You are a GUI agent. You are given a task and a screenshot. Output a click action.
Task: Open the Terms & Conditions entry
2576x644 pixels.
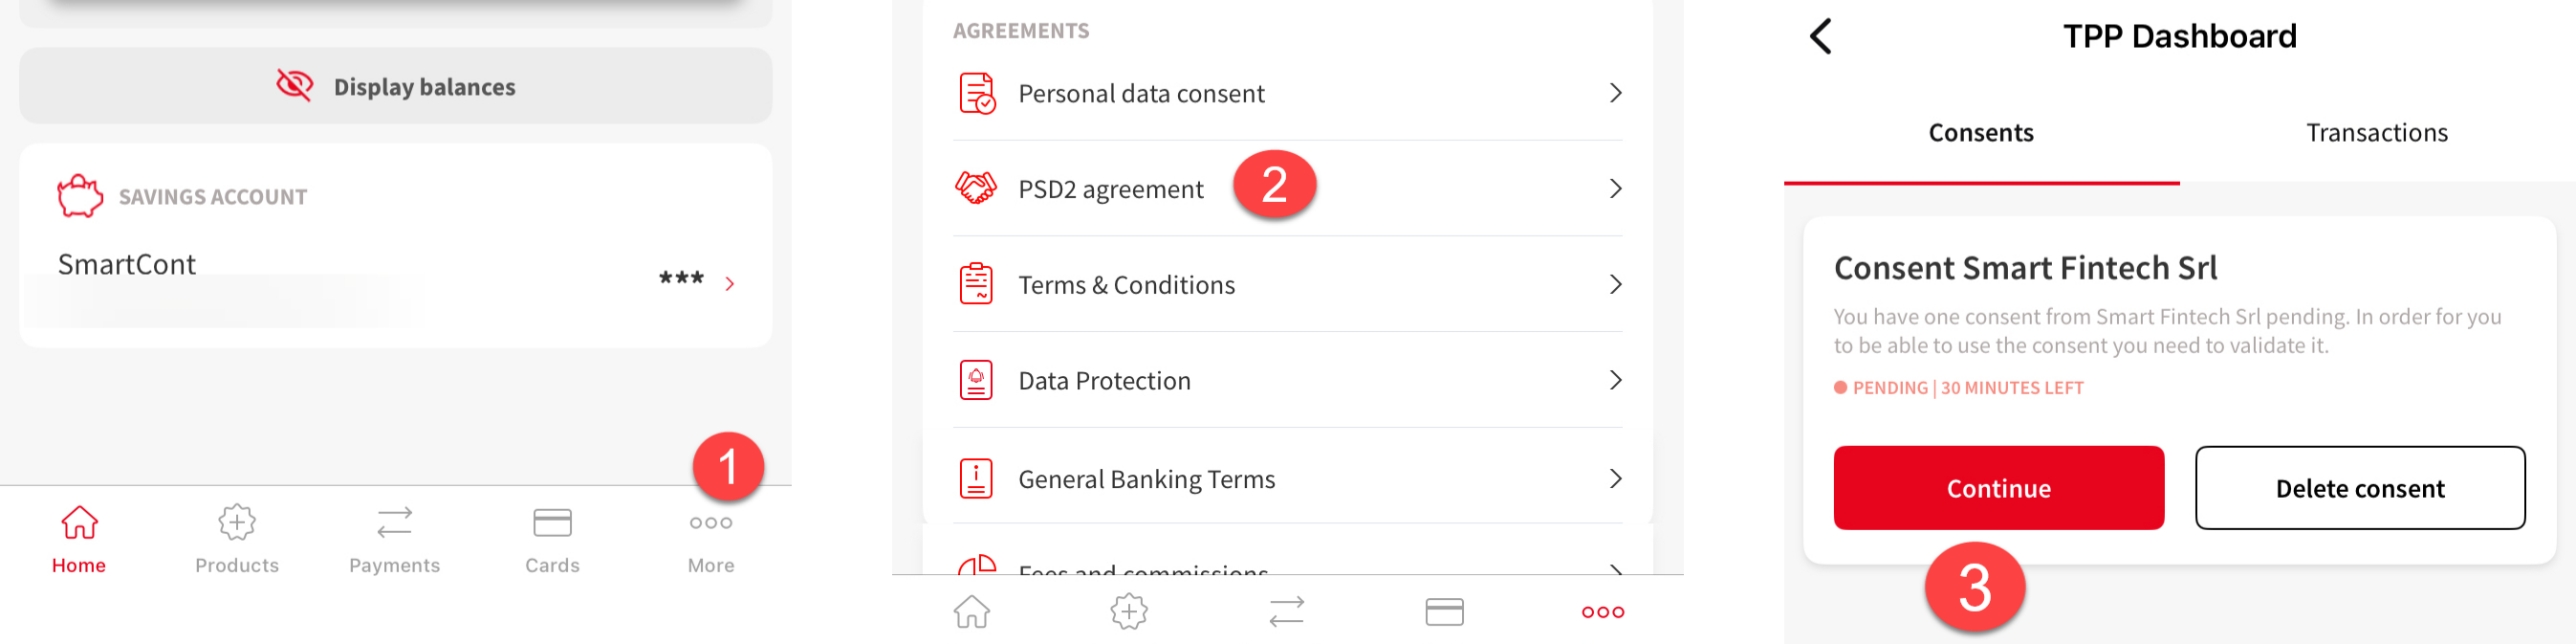click(x=1288, y=284)
